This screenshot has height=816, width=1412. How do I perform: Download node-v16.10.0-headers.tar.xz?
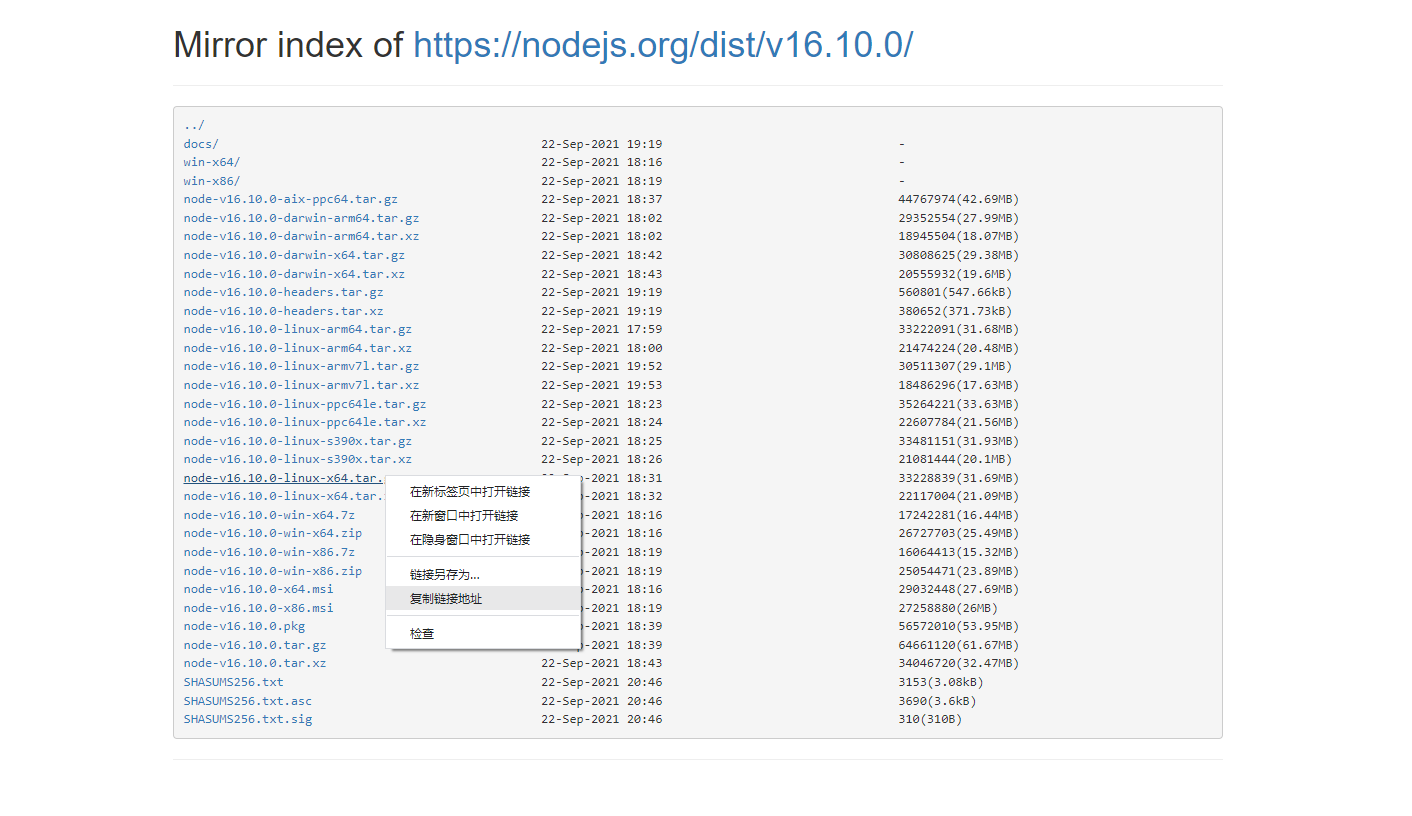pyautogui.click(x=284, y=311)
